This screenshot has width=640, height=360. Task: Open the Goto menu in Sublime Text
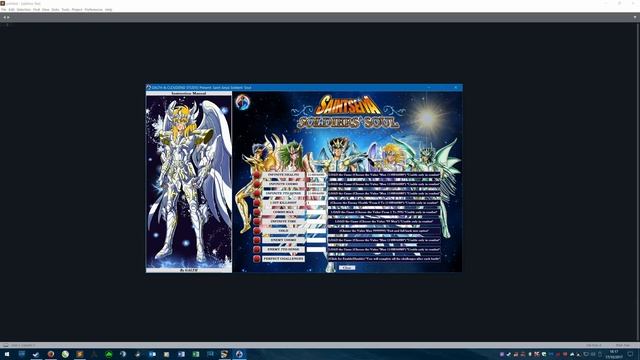point(55,9)
